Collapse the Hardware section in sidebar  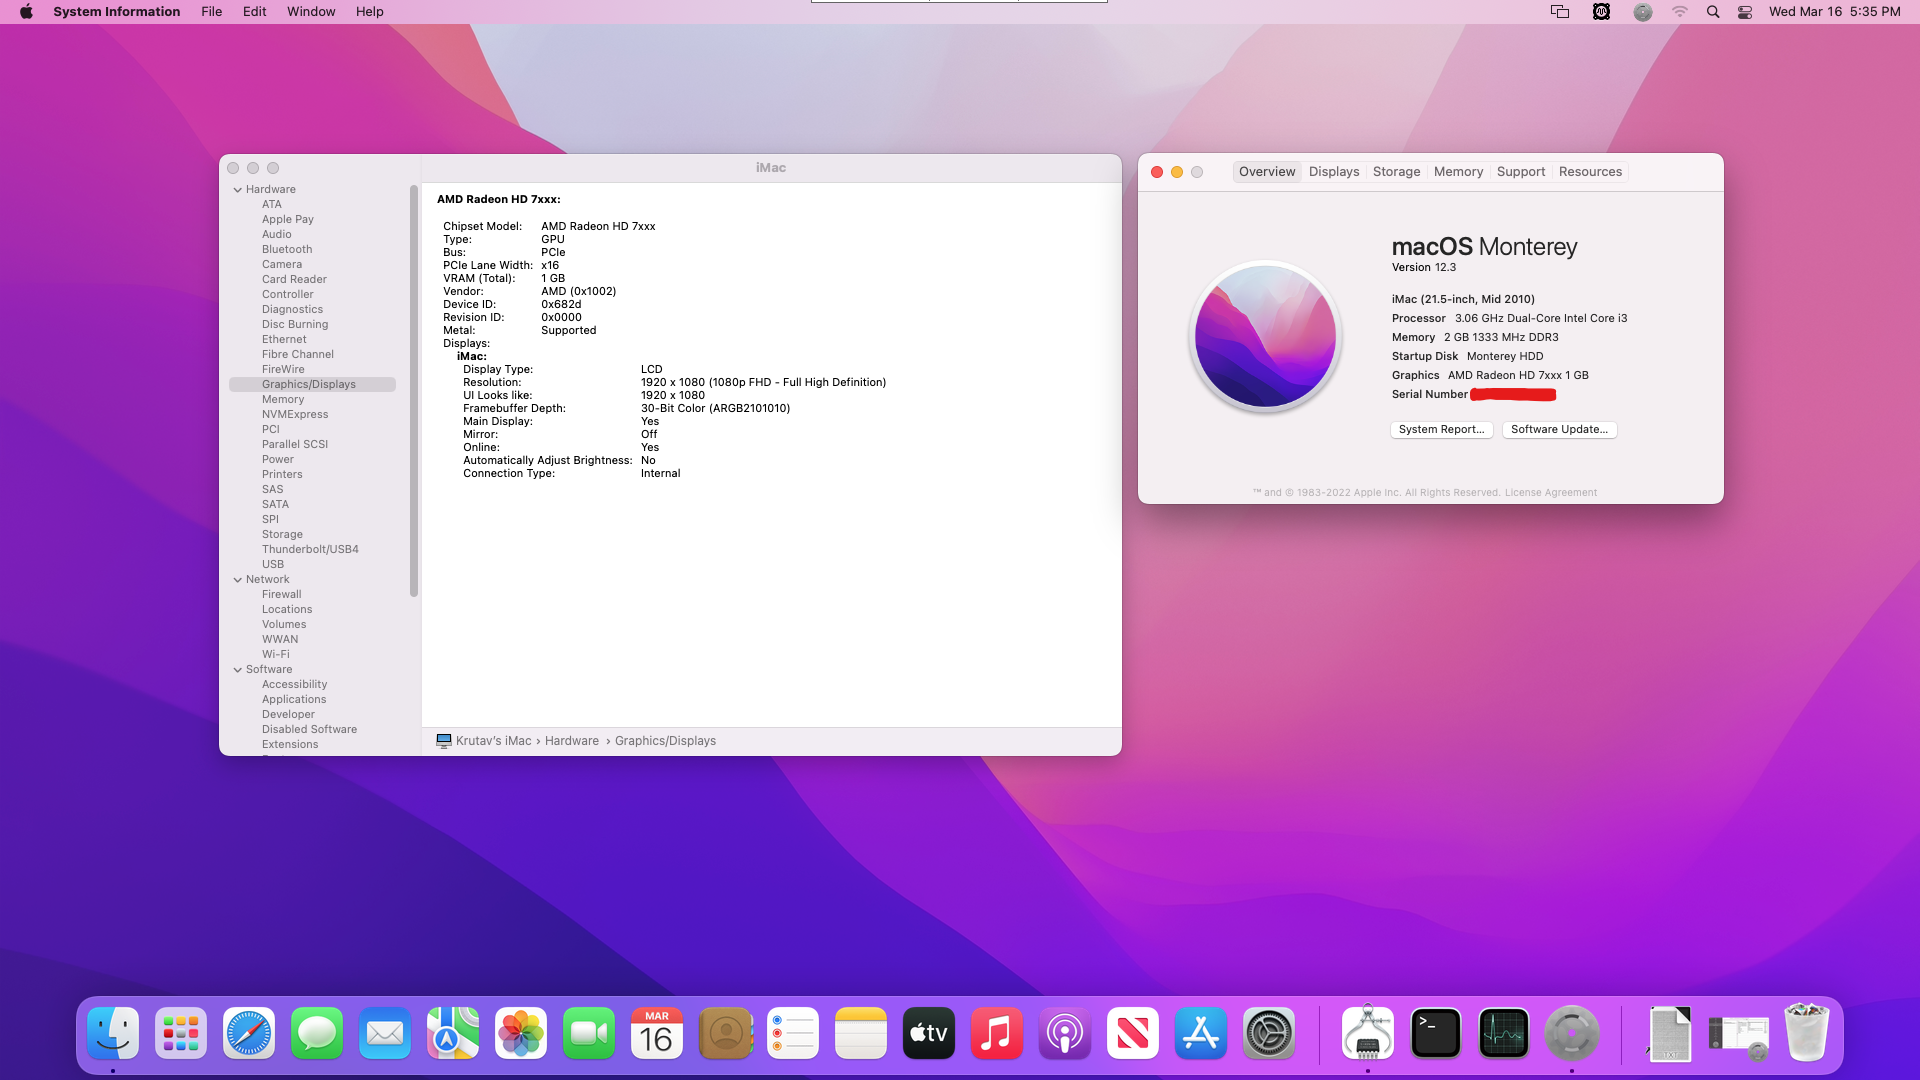pyautogui.click(x=238, y=189)
